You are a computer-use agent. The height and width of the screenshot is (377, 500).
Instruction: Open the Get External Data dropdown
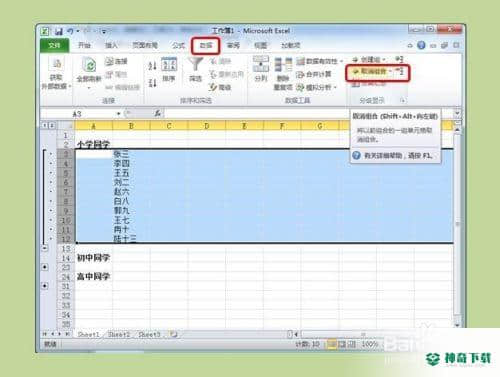(56, 74)
